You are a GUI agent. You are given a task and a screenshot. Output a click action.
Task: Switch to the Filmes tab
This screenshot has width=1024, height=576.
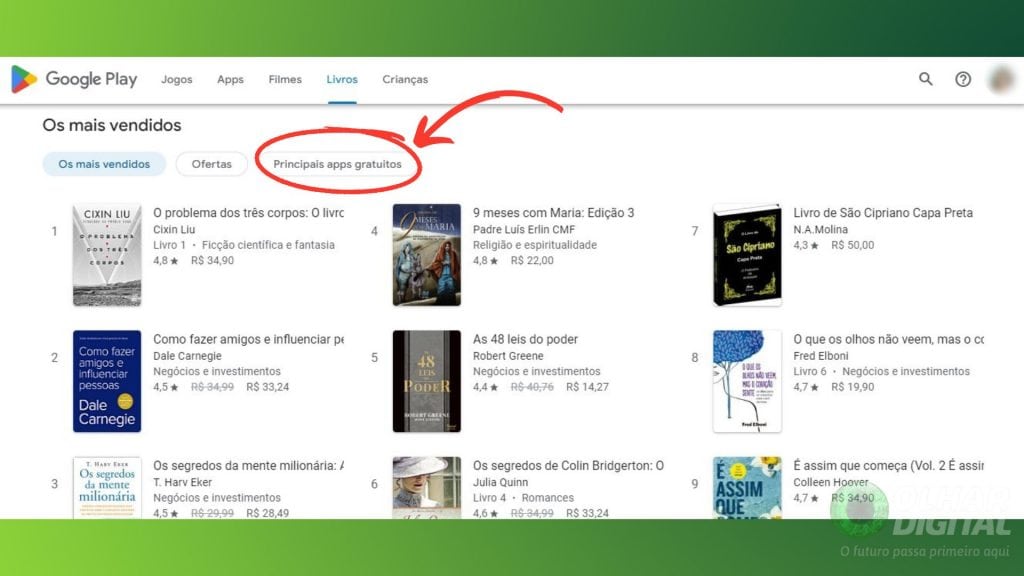click(285, 79)
